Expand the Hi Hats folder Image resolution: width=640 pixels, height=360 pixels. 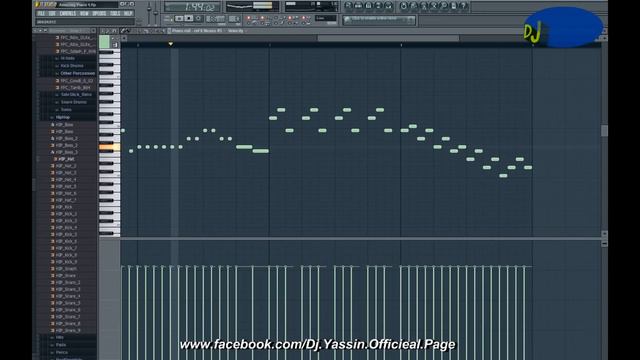[67, 58]
